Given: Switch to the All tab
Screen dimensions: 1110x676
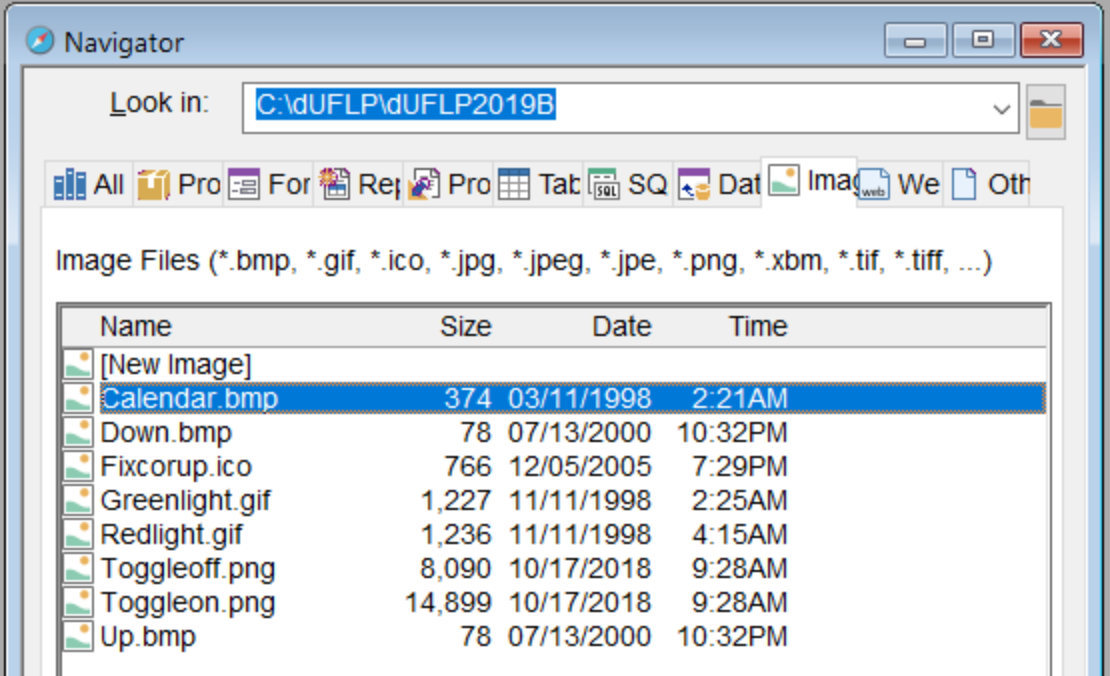Looking at the screenshot, I should [89, 185].
